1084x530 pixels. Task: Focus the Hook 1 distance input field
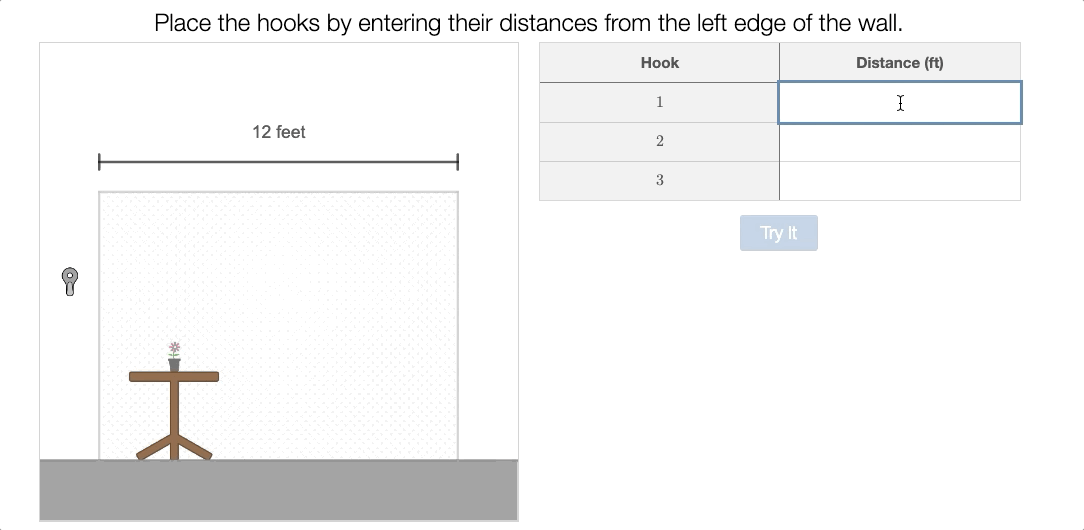tap(900, 103)
